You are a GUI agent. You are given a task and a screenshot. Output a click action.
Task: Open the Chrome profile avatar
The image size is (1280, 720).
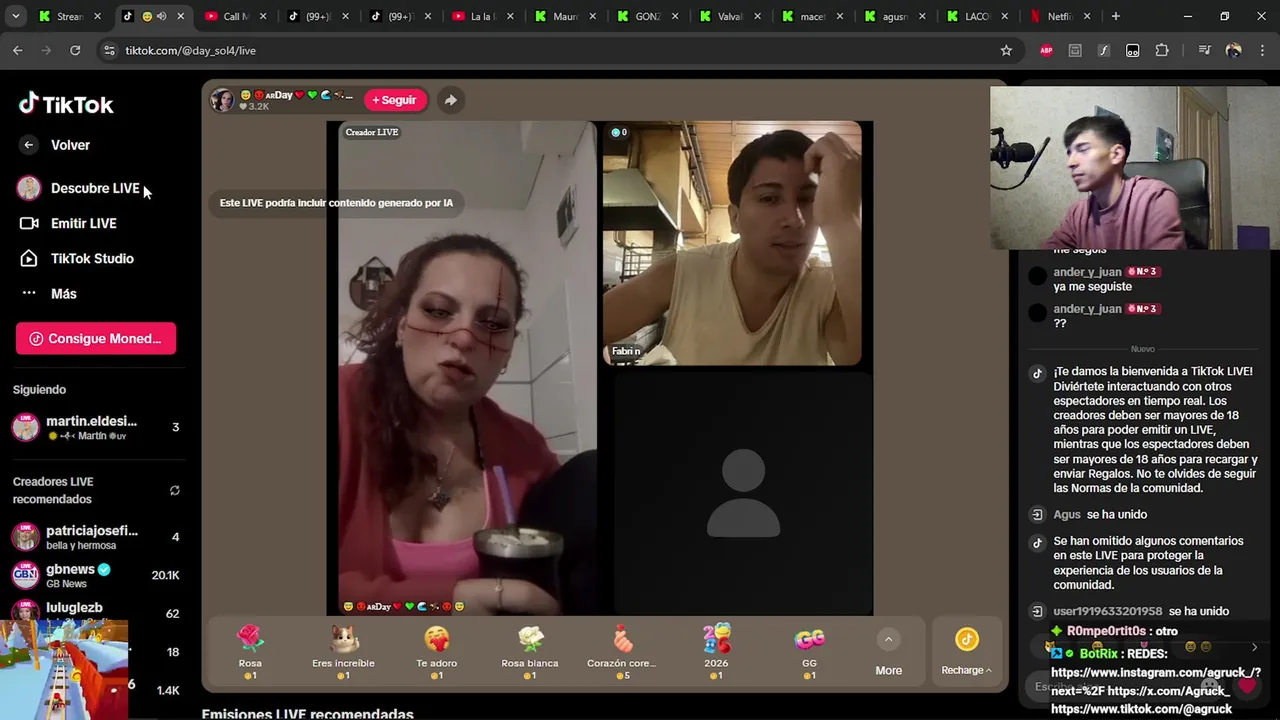pos(1233,50)
